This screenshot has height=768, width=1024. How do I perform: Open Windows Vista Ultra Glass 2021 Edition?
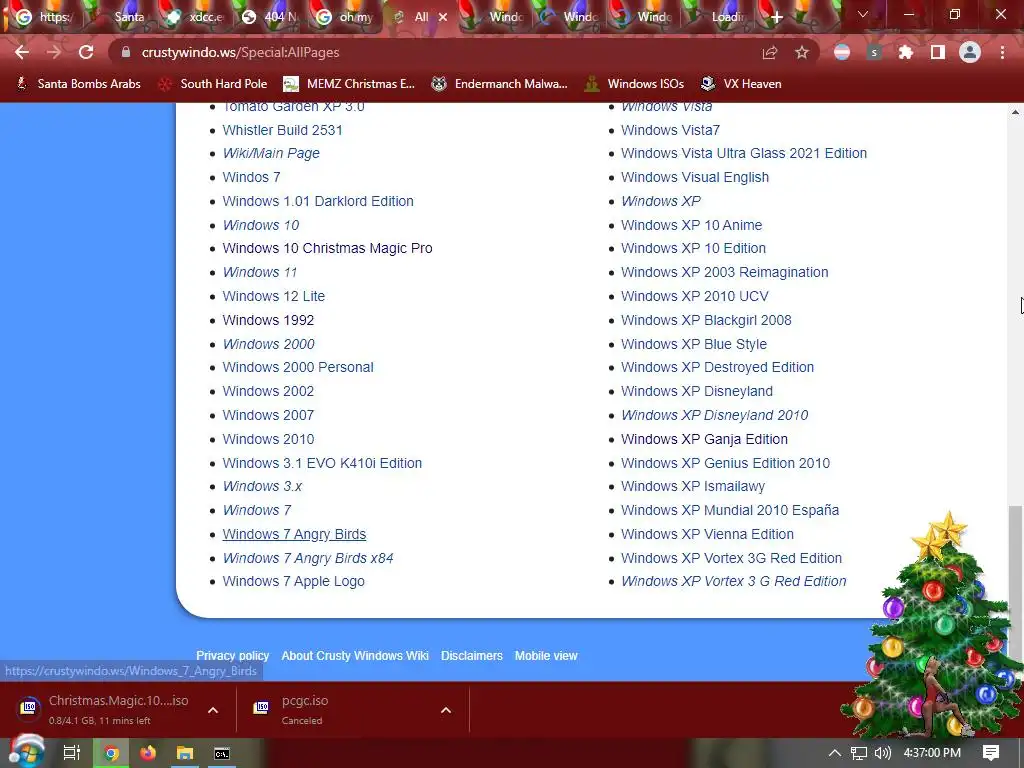click(x=744, y=153)
